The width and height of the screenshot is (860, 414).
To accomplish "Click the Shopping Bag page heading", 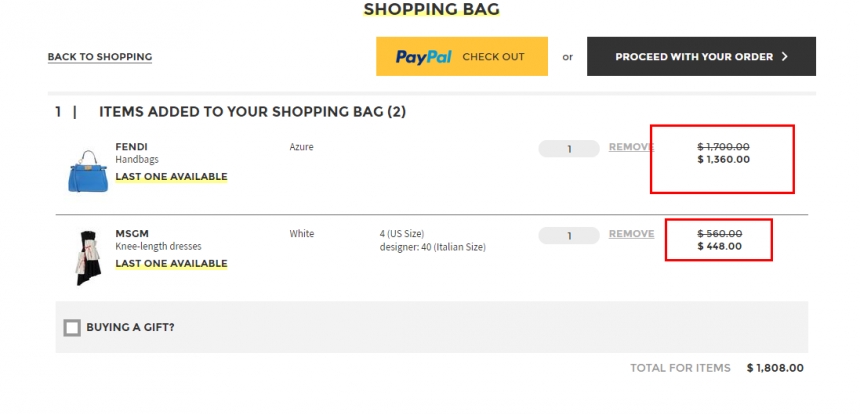I will pyautogui.click(x=432, y=9).
